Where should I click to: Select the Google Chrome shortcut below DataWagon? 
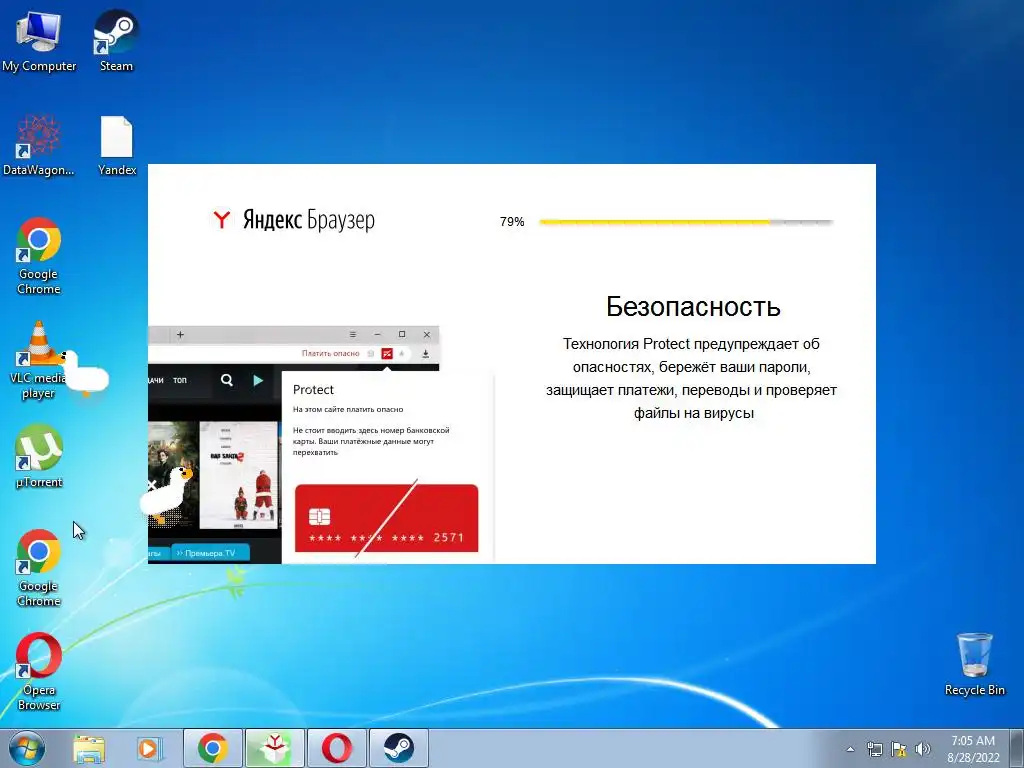pyautogui.click(x=39, y=255)
